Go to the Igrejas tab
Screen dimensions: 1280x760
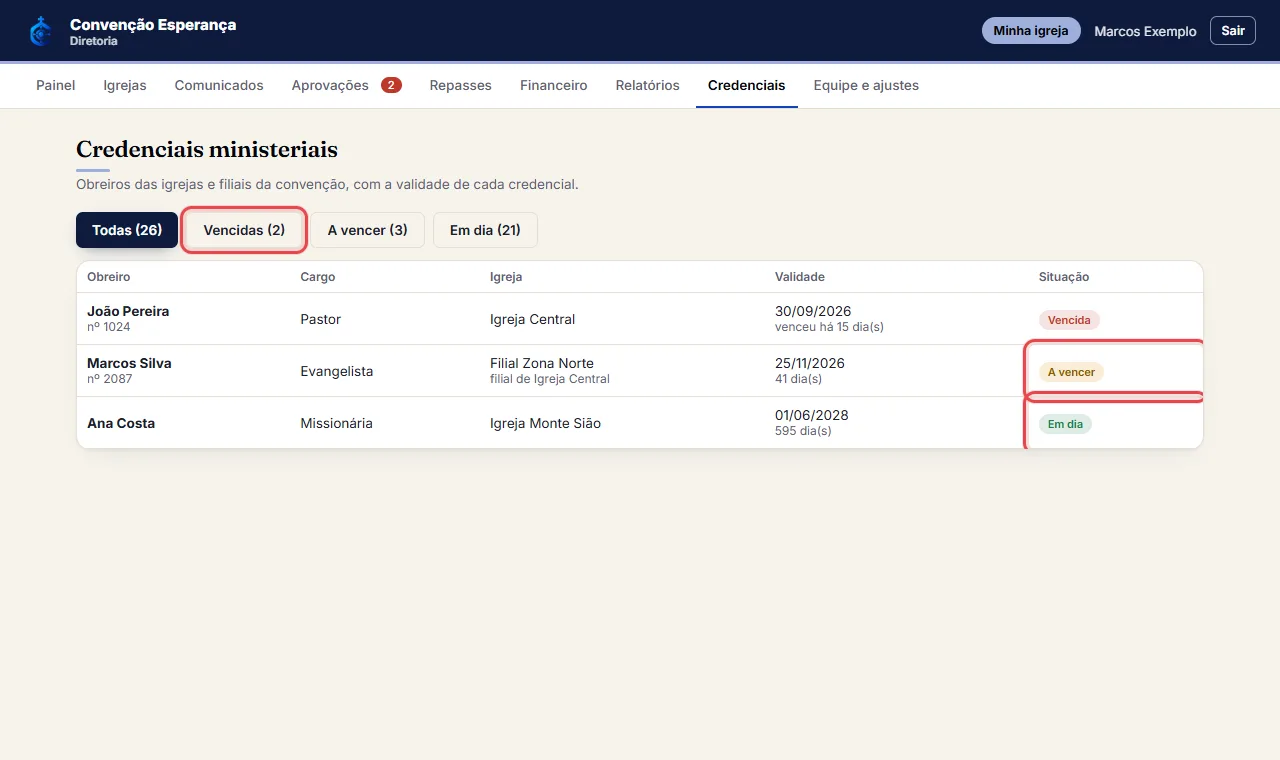click(x=125, y=85)
